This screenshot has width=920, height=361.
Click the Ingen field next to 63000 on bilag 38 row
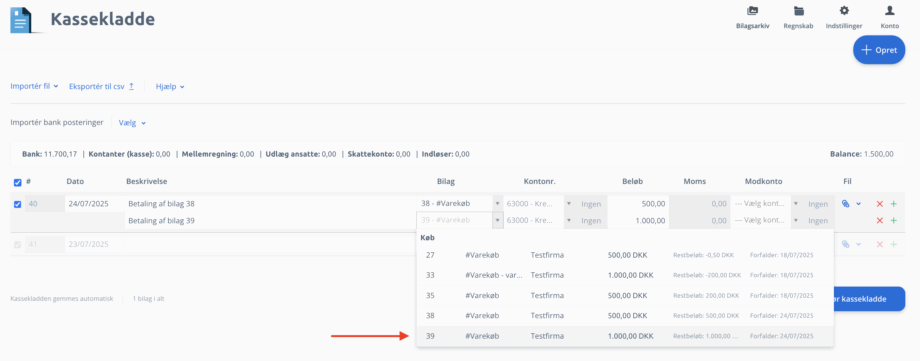[591, 204]
